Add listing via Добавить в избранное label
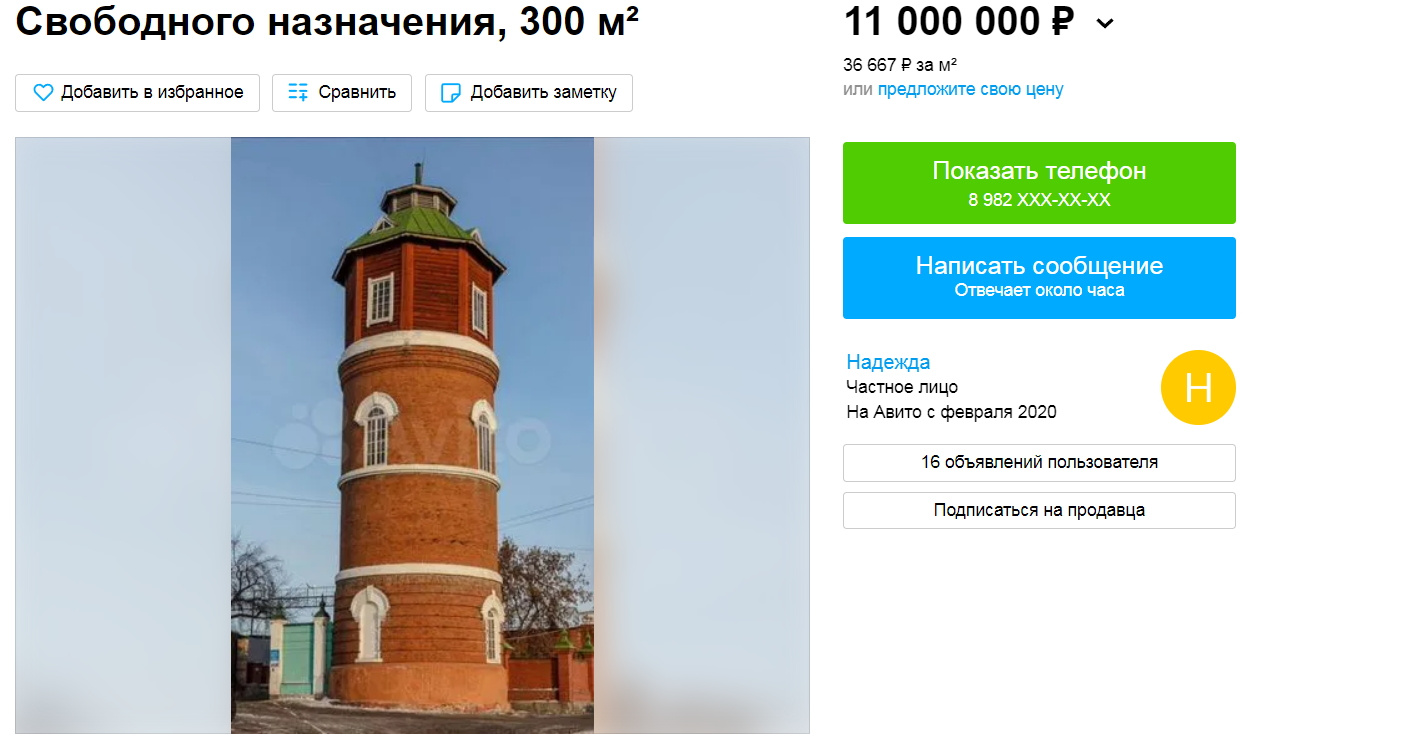1403x752 pixels. tap(152, 93)
